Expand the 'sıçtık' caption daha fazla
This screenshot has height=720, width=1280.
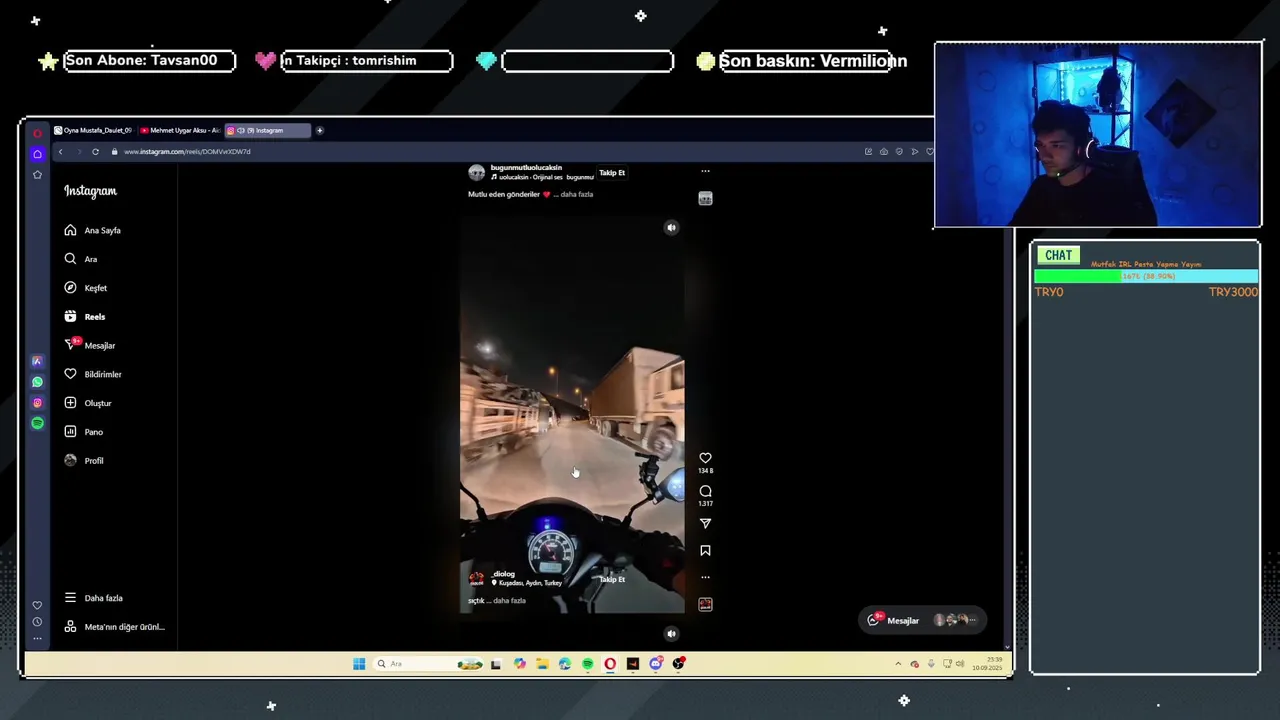[509, 601]
